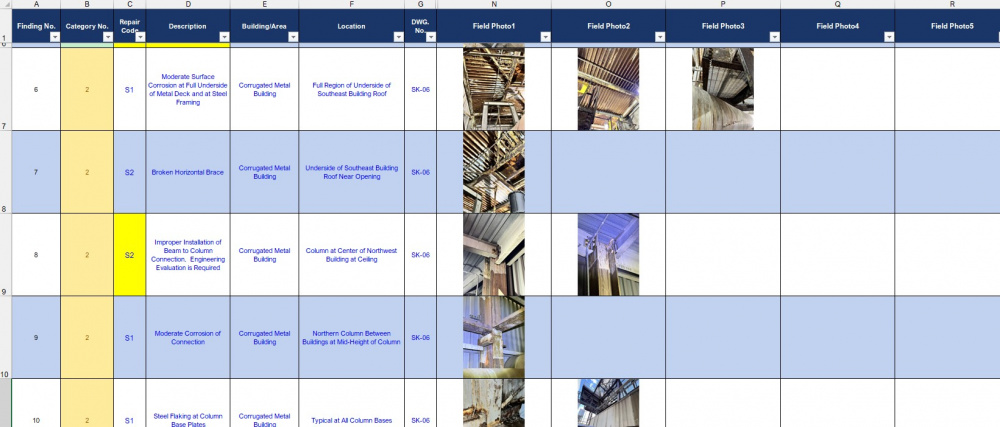
Task: Select category number cell for finding 8
Action: (x=87, y=255)
